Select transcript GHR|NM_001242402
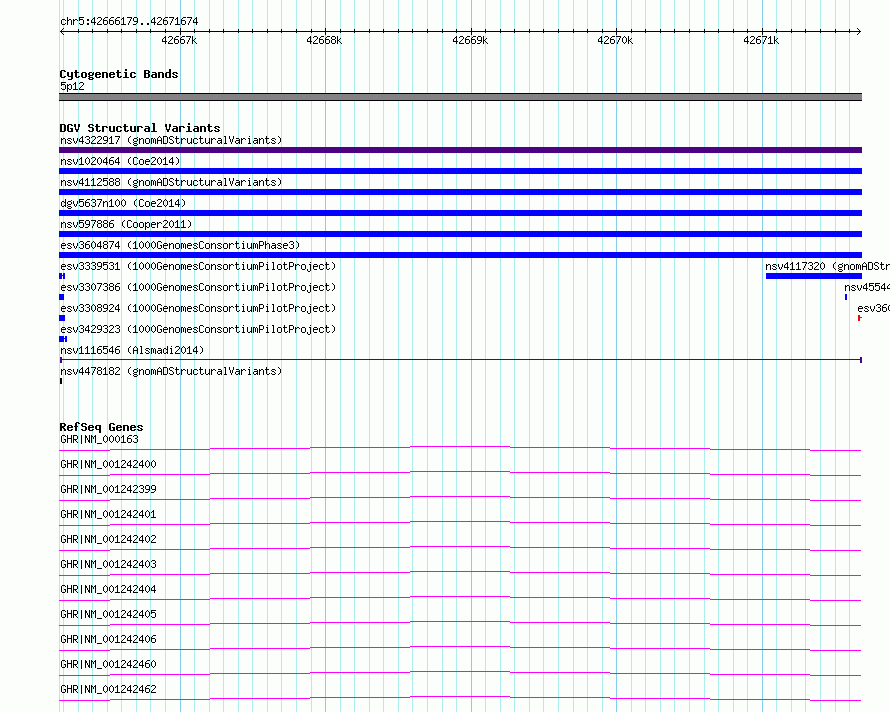Screen dimensions: 890x712 click(x=108, y=539)
